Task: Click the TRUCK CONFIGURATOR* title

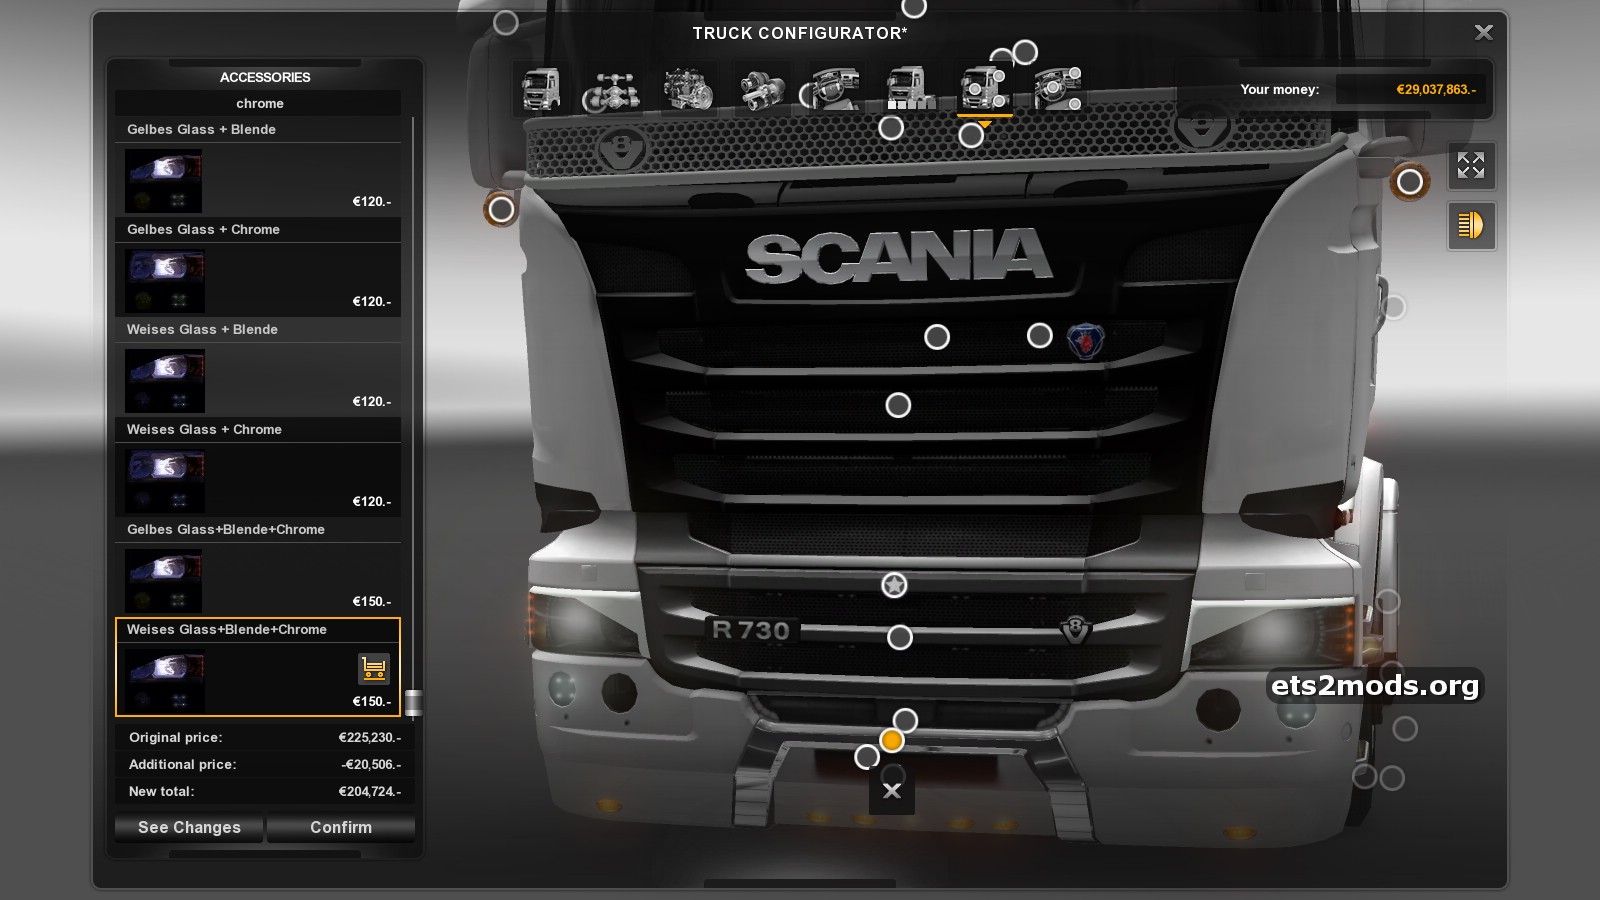Action: pyautogui.click(x=800, y=33)
